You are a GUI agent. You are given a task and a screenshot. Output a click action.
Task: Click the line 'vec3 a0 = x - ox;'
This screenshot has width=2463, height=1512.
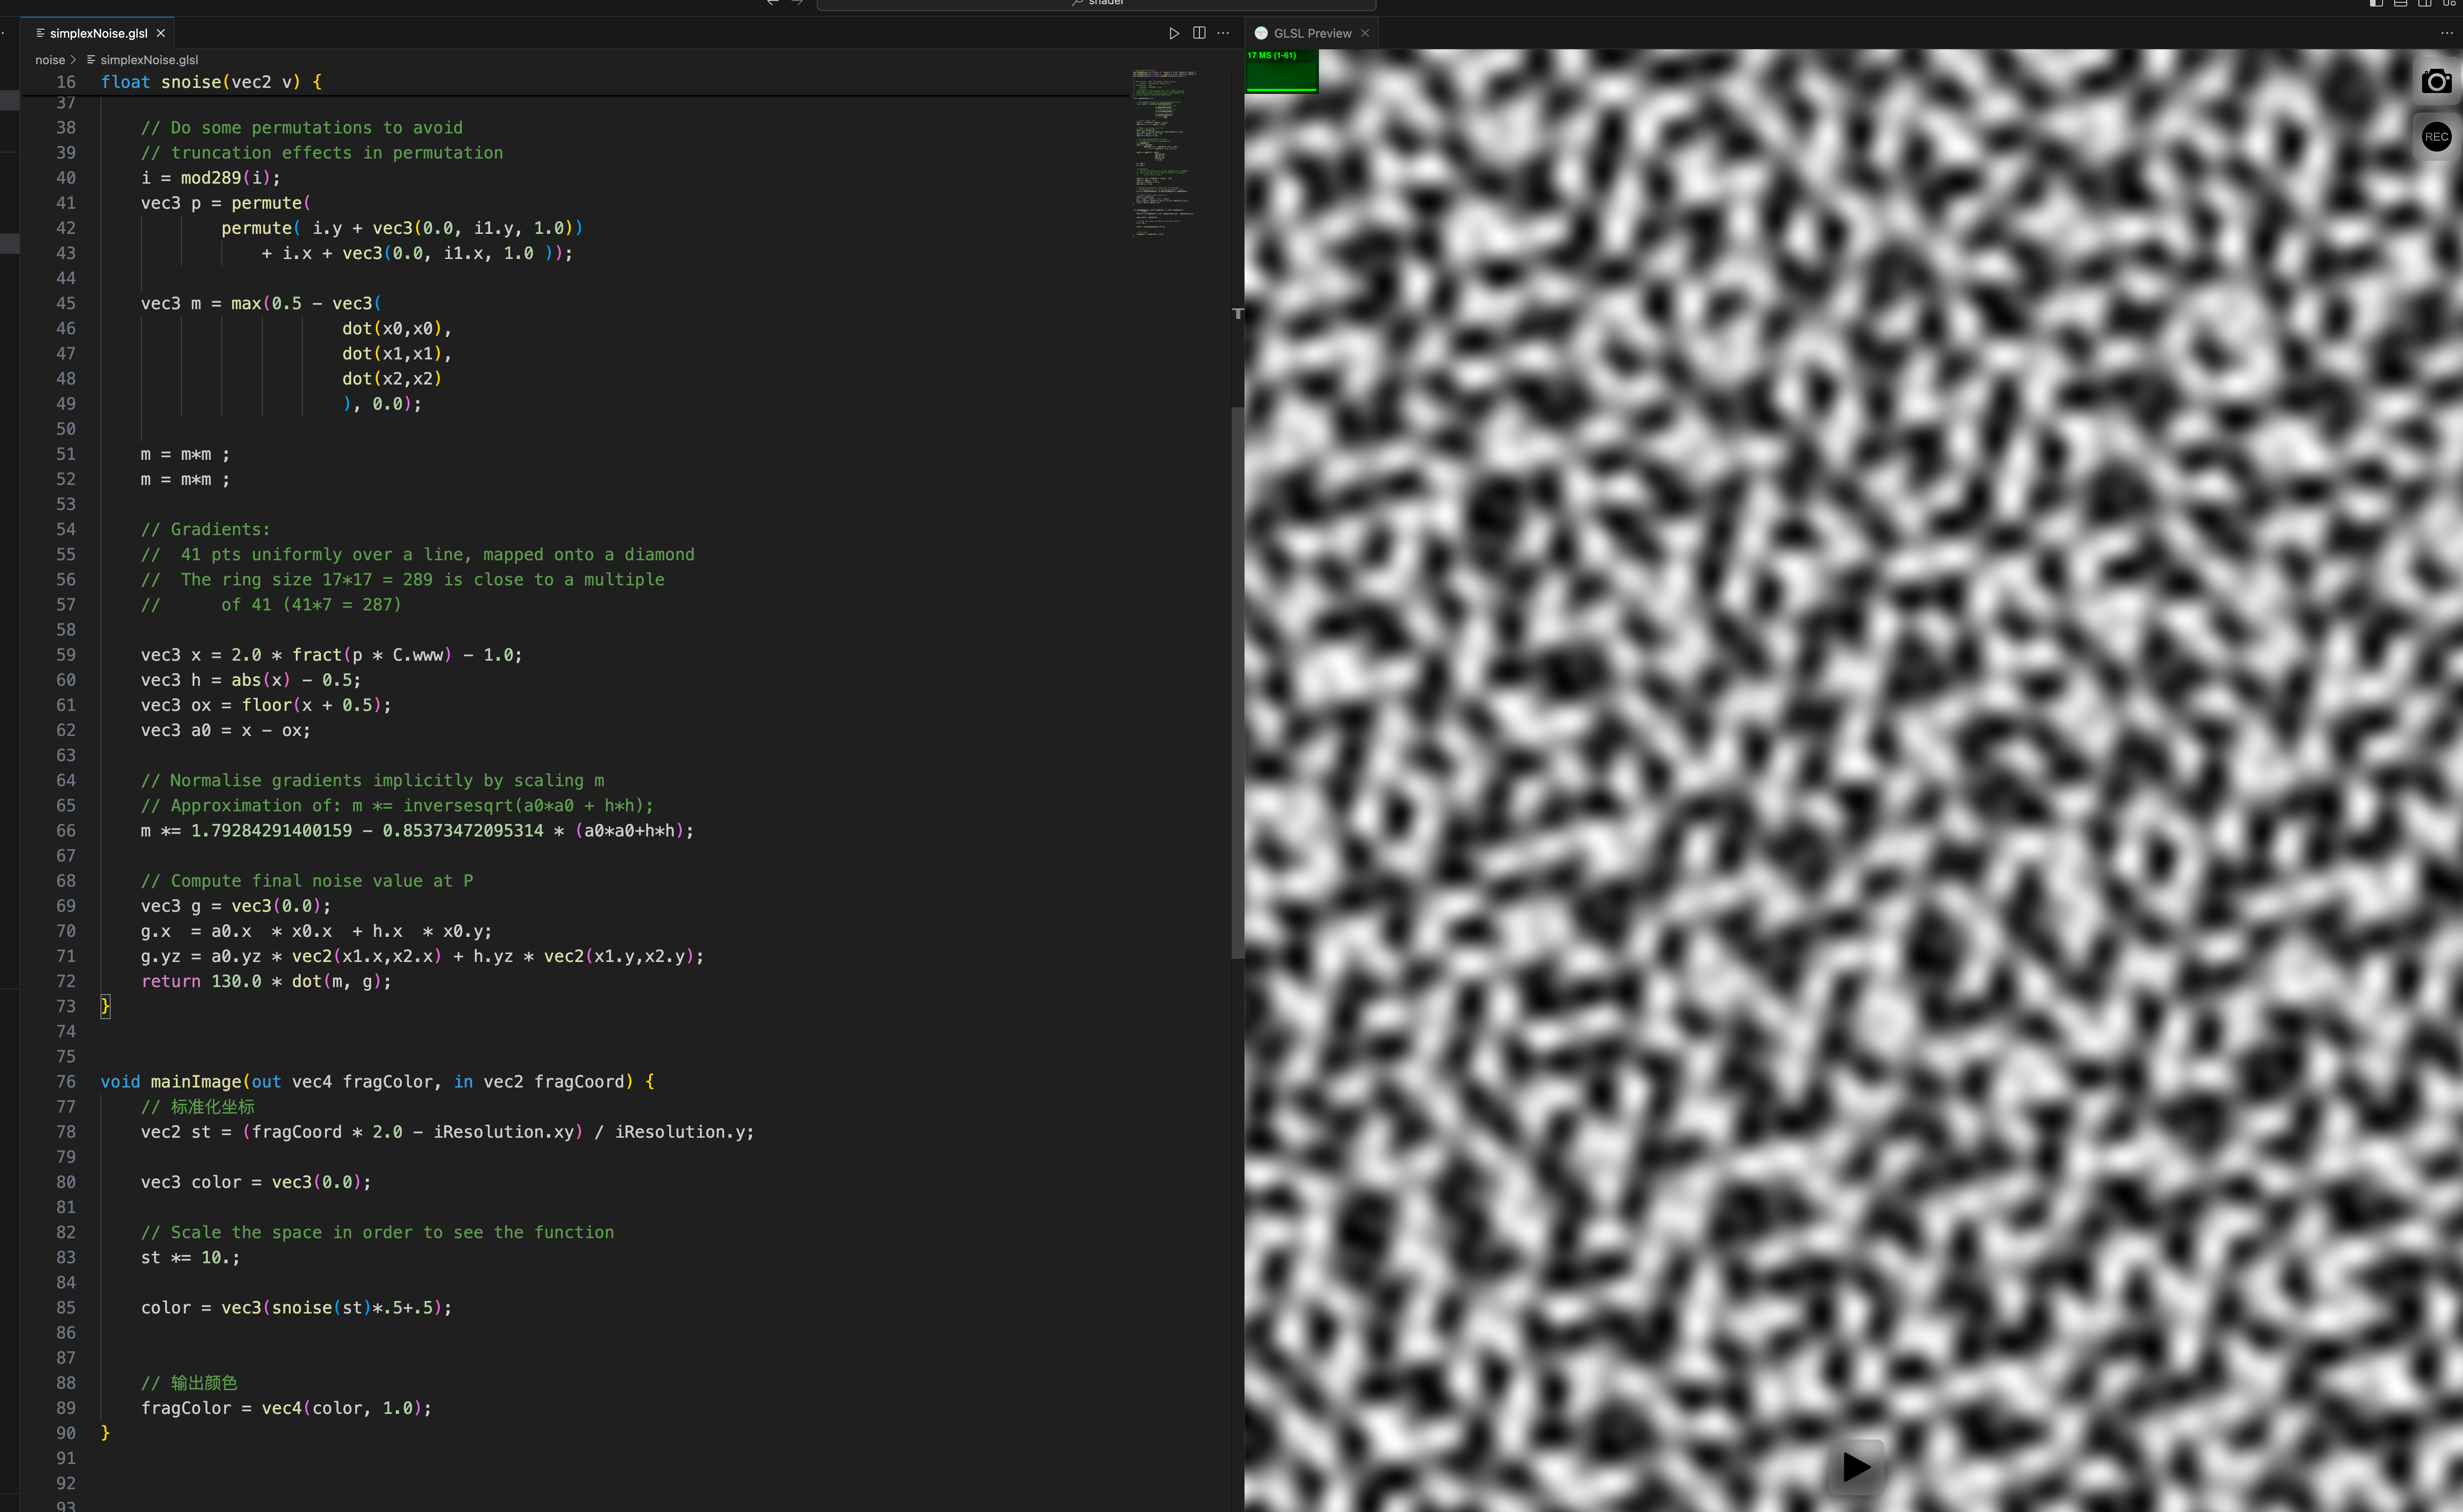(226, 730)
